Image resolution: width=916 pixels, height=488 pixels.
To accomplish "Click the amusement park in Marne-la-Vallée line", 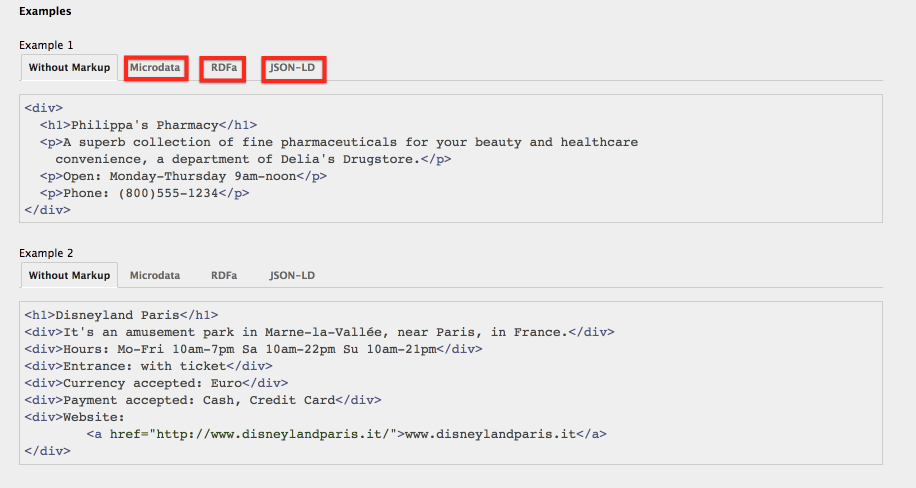I will click(x=319, y=332).
